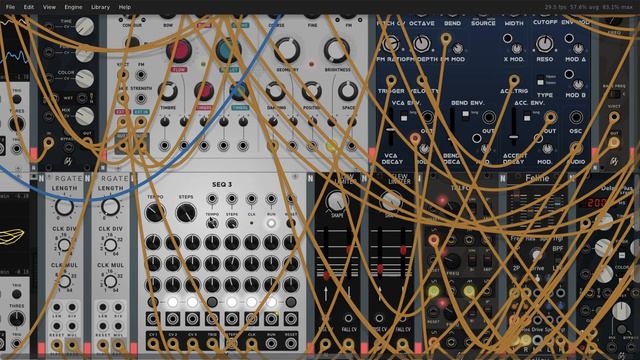Click the FM RATIO knob
Viewport: 640px width, 360px height.
(391, 44)
